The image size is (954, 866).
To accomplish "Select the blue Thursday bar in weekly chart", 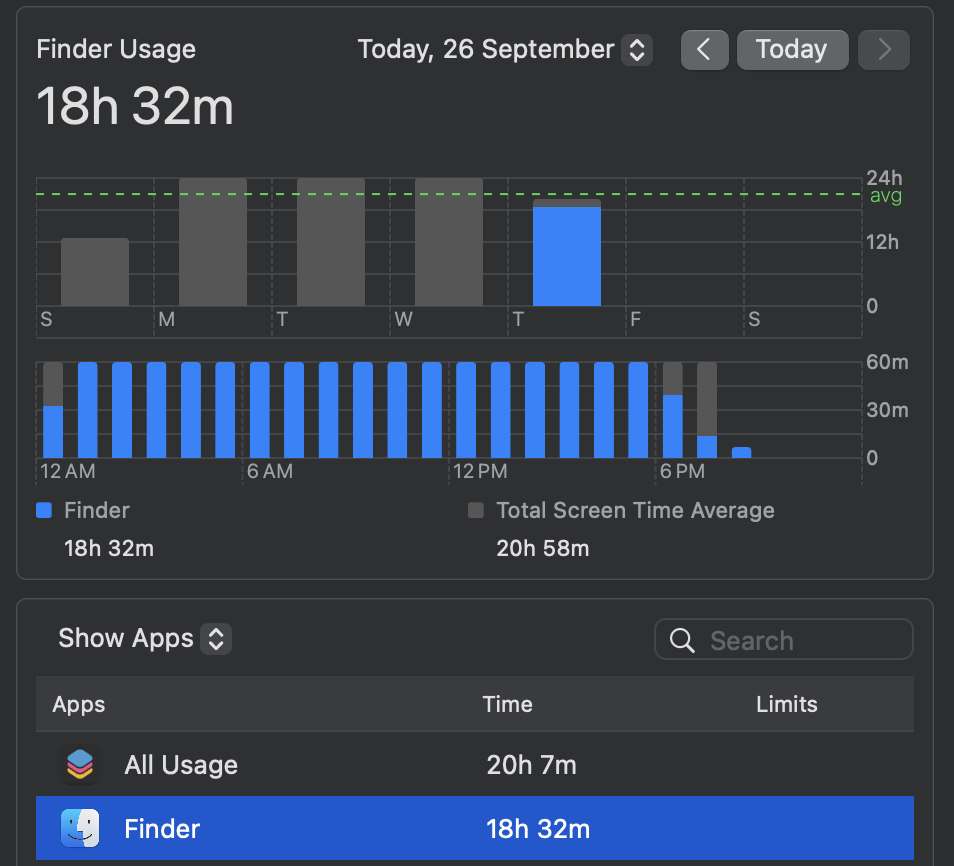I will 567,256.
